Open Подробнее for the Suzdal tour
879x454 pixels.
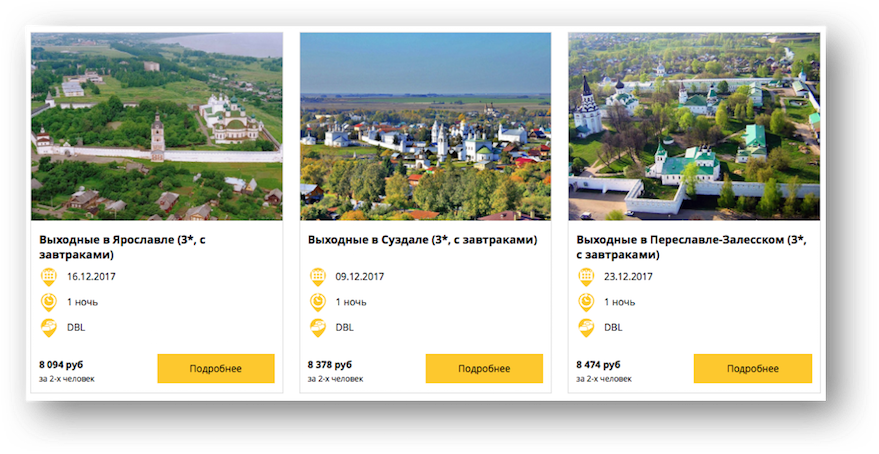coord(484,369)
